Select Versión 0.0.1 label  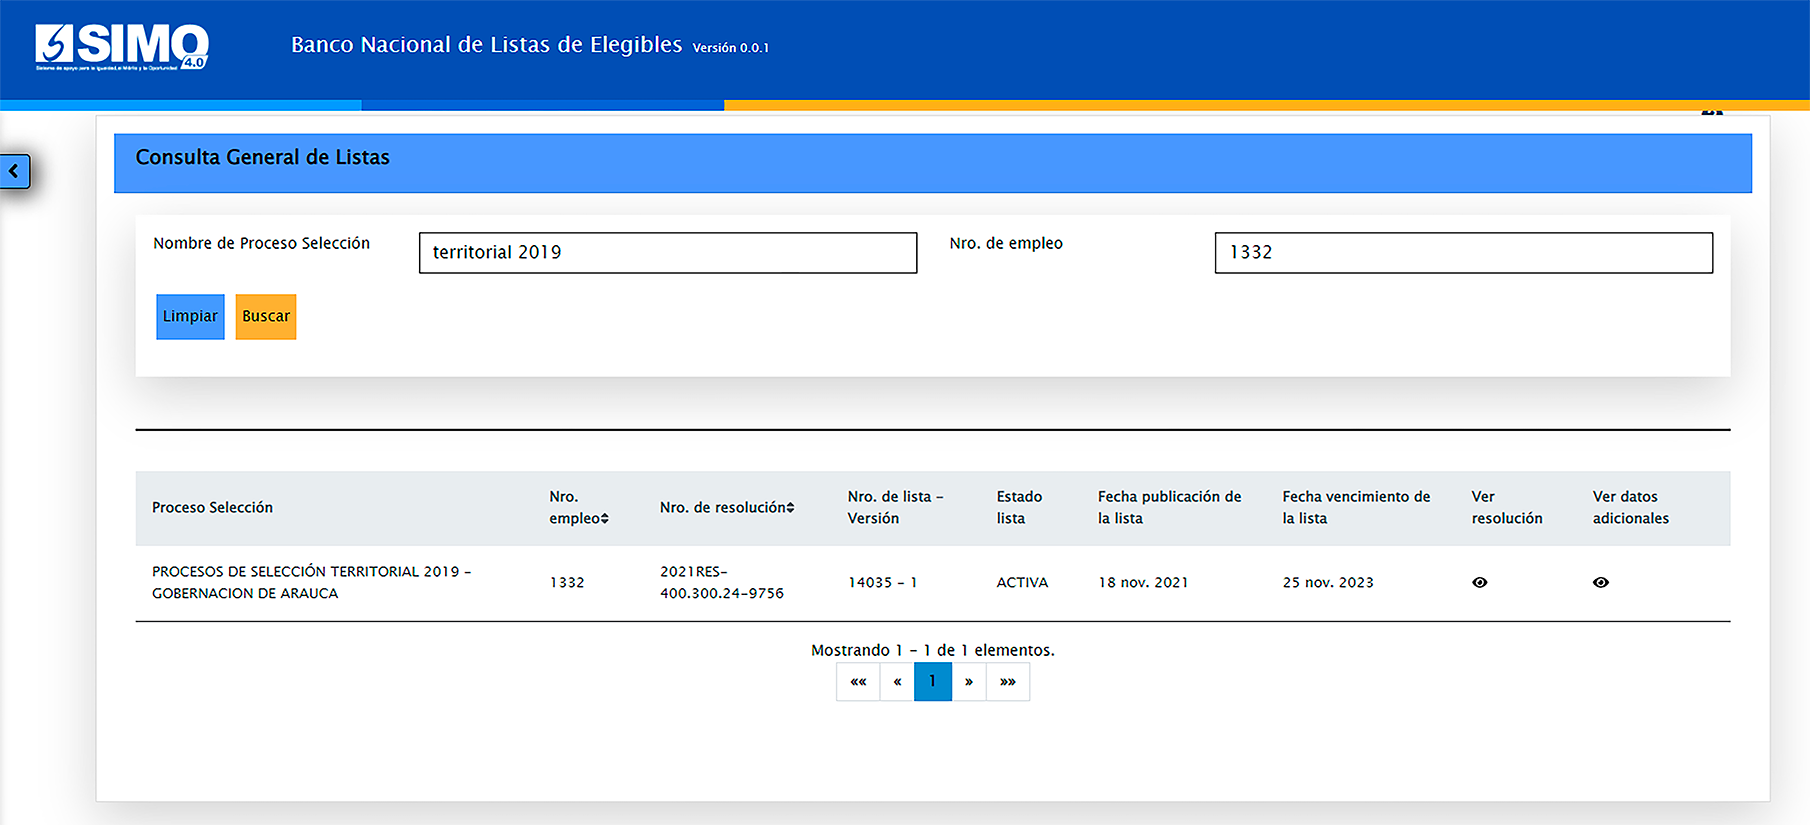point(731,48)
